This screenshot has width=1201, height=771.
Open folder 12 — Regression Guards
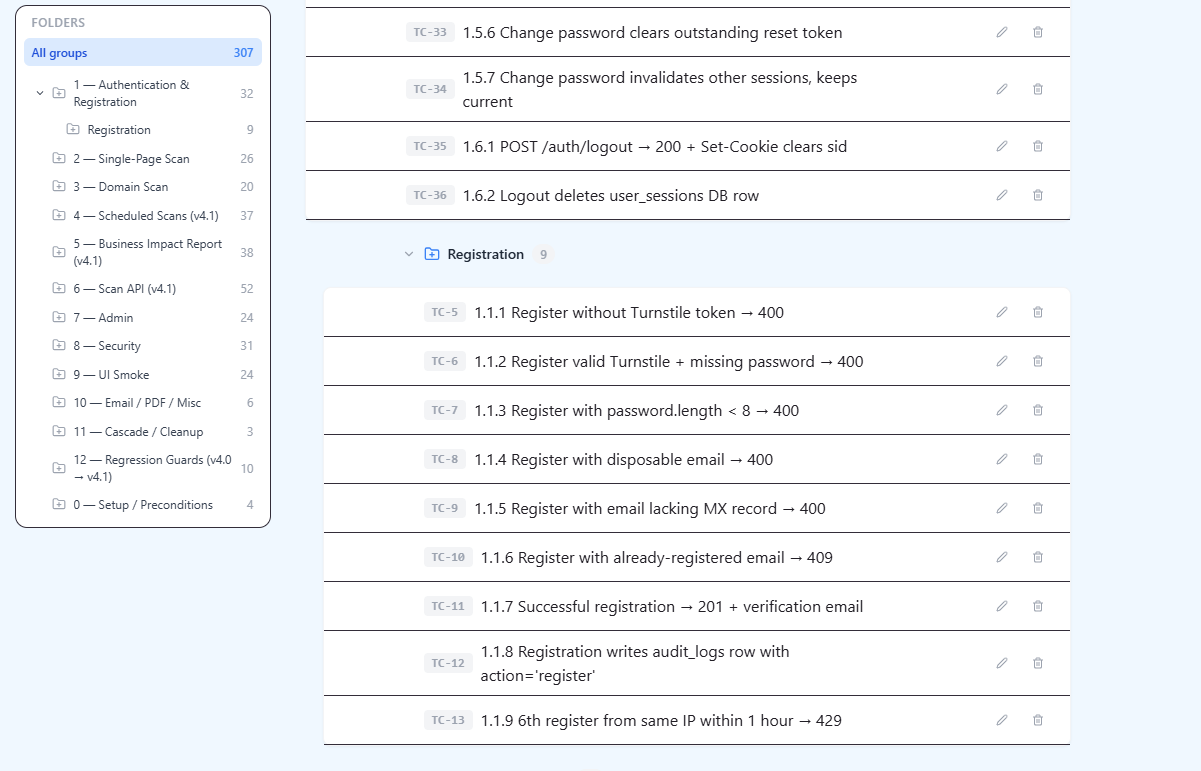tap(153, 468)
